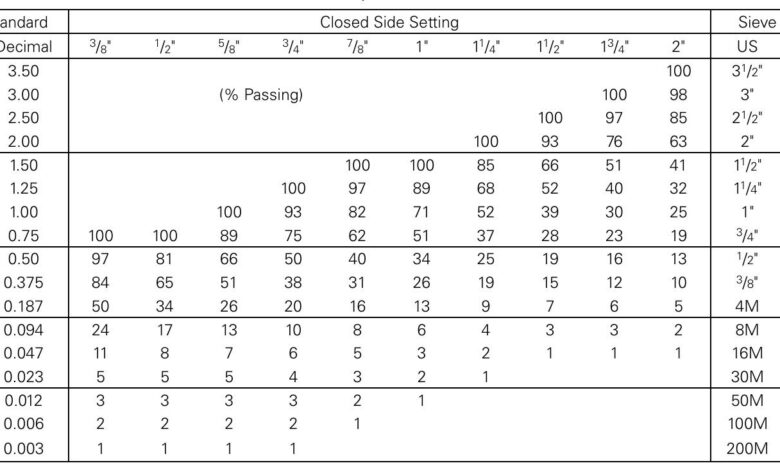The height and width of the screenshot is (470, 780).
Task: Click the Closed Side Setting header
Action: point(389,22)
